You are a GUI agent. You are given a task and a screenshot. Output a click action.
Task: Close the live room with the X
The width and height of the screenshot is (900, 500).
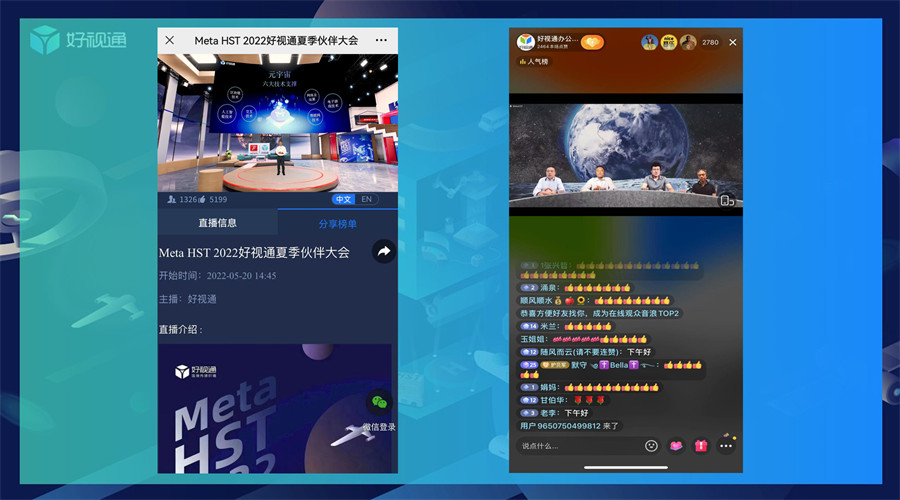732,42
